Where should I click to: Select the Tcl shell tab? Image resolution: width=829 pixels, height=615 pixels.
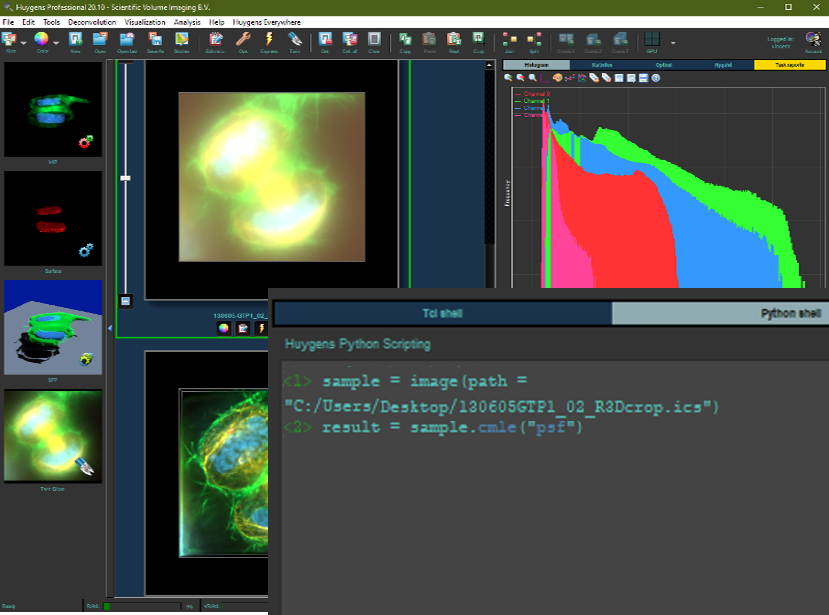(x=442, y=314)
